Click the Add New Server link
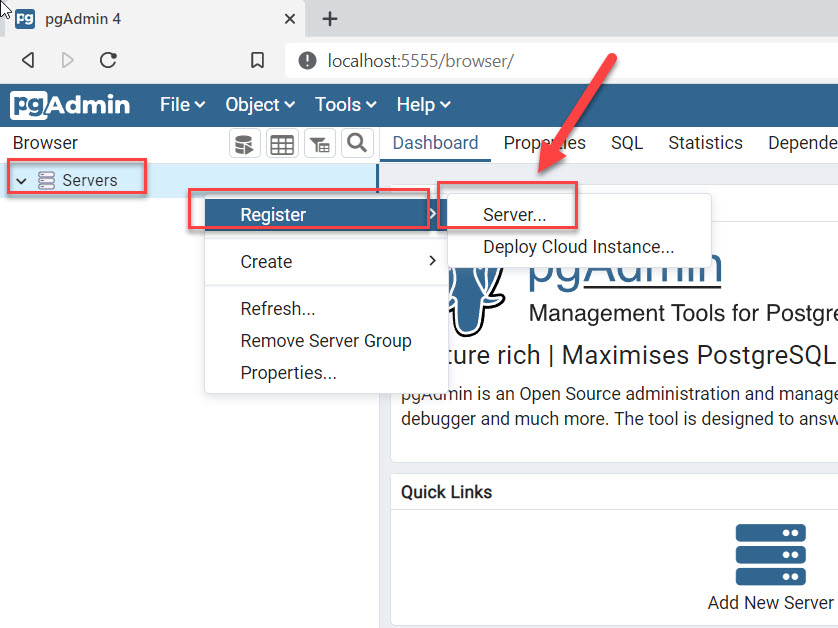 [x=770, y=602]
